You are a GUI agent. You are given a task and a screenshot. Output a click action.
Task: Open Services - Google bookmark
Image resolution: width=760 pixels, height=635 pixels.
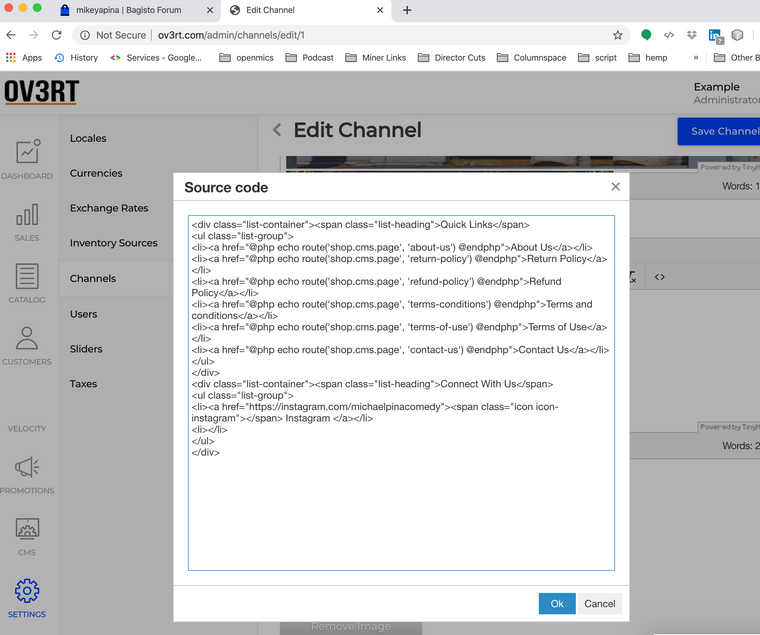coord(156,58)
